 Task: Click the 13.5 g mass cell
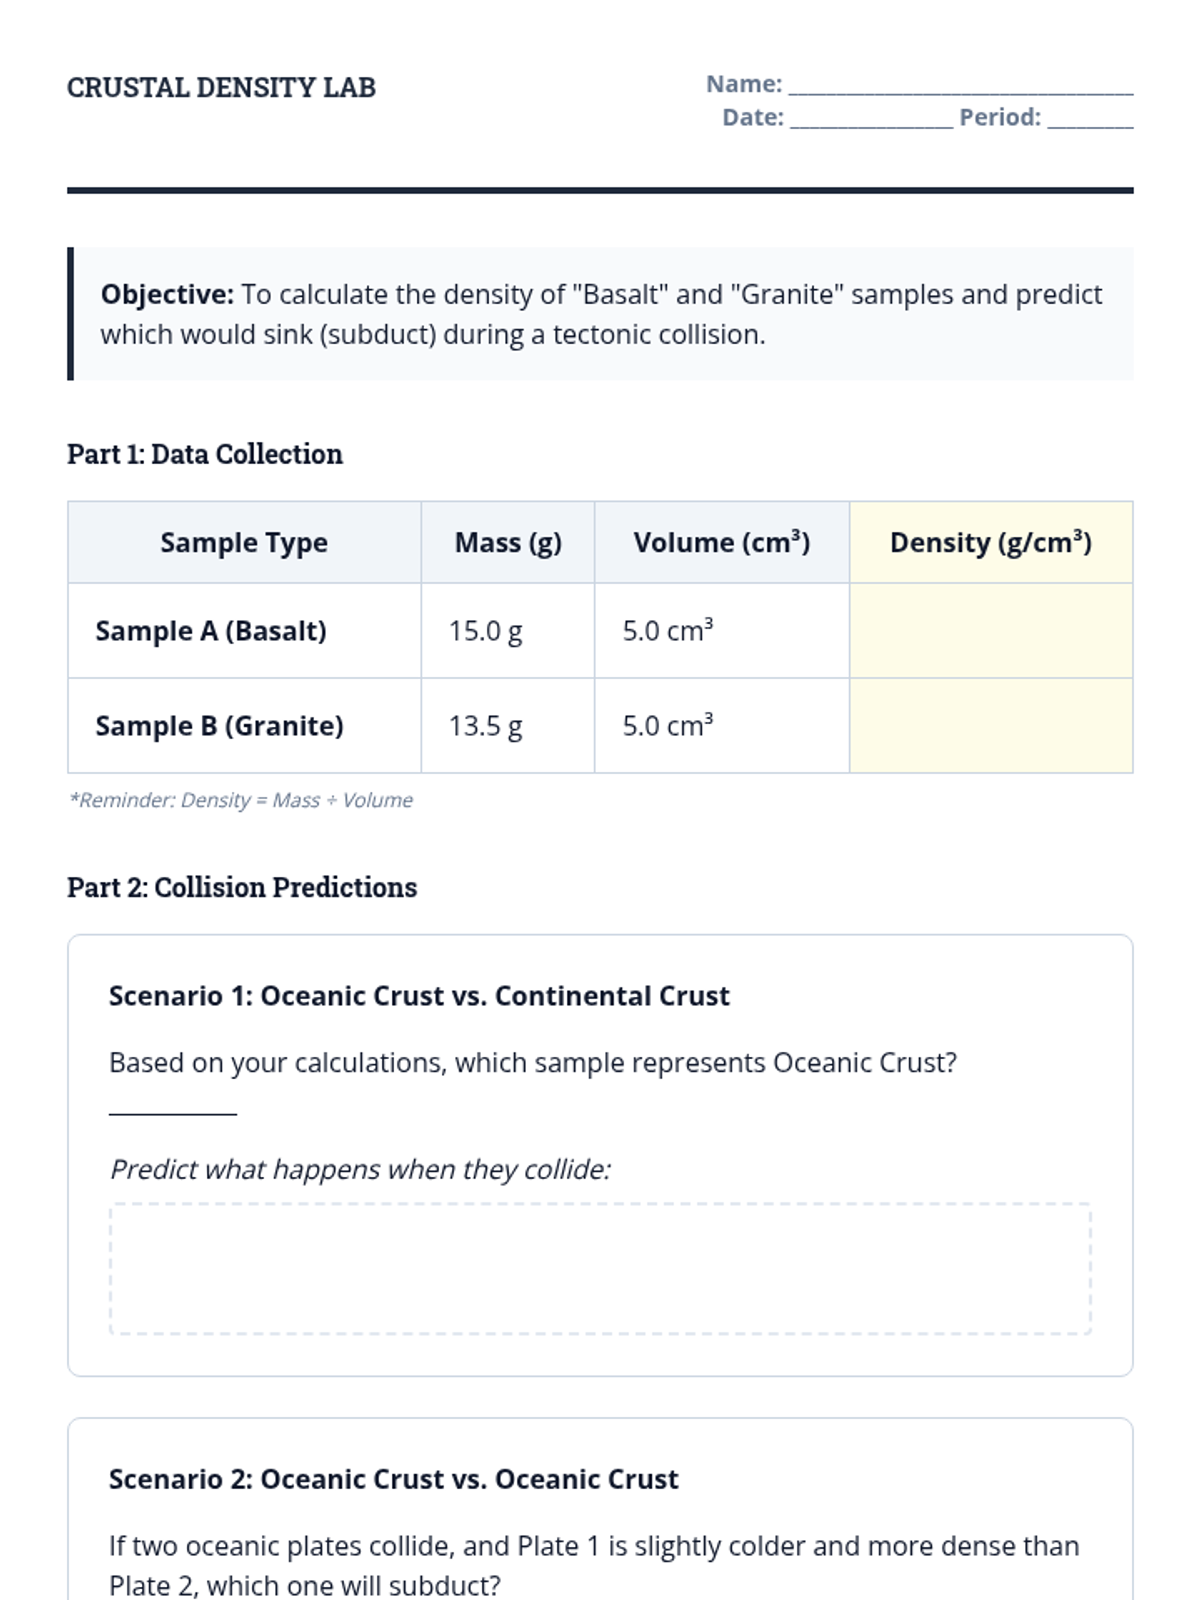coord(486,726)
